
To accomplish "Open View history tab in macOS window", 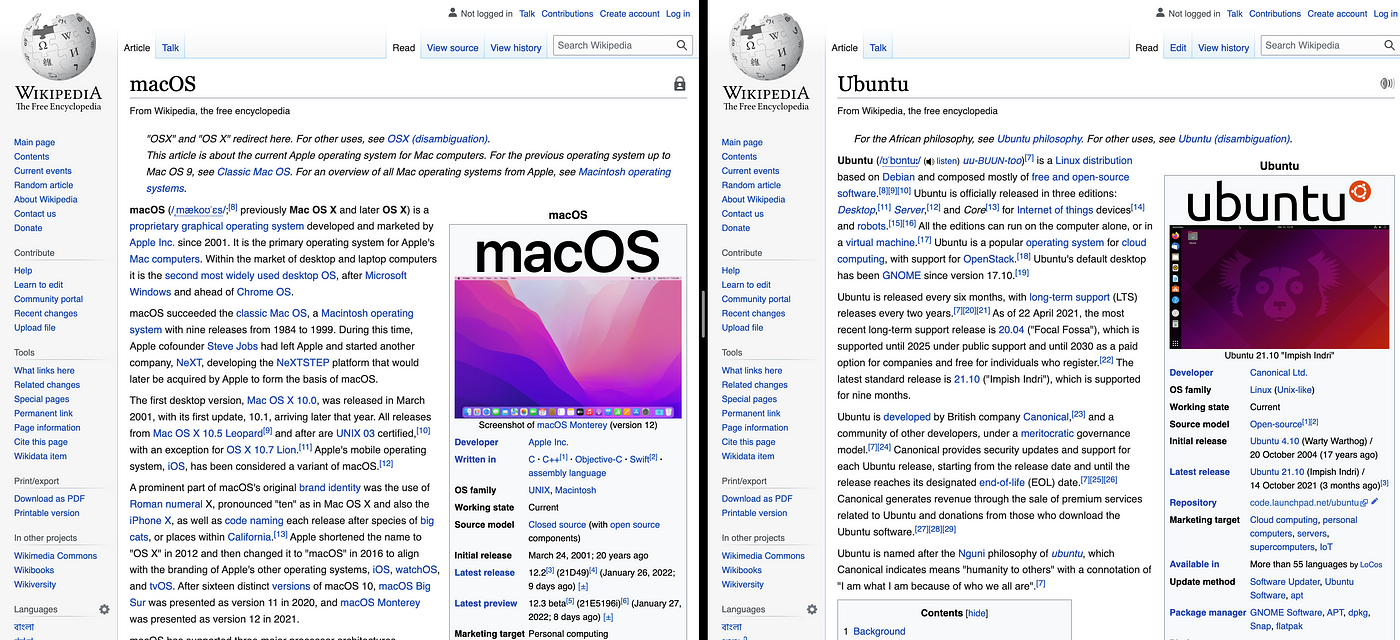I will [x=516, y=48].
